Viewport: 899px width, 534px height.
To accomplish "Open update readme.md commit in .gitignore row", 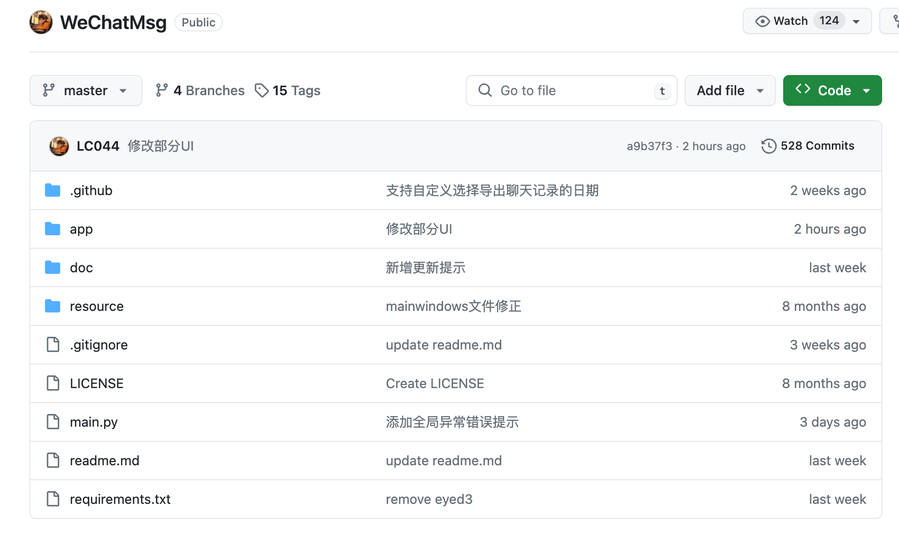I will 444,345.
